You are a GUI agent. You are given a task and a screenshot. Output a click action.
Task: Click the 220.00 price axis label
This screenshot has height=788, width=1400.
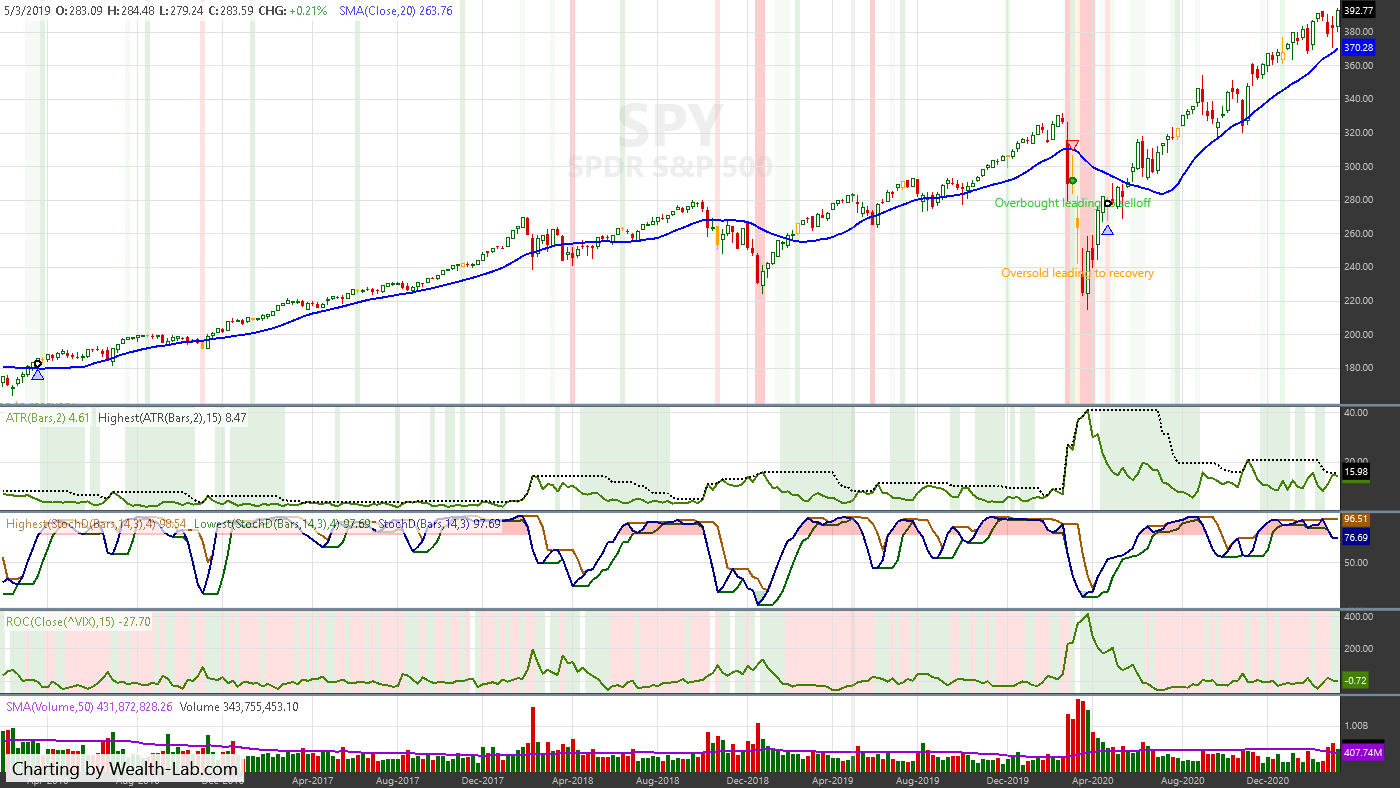pos(1359,300)
